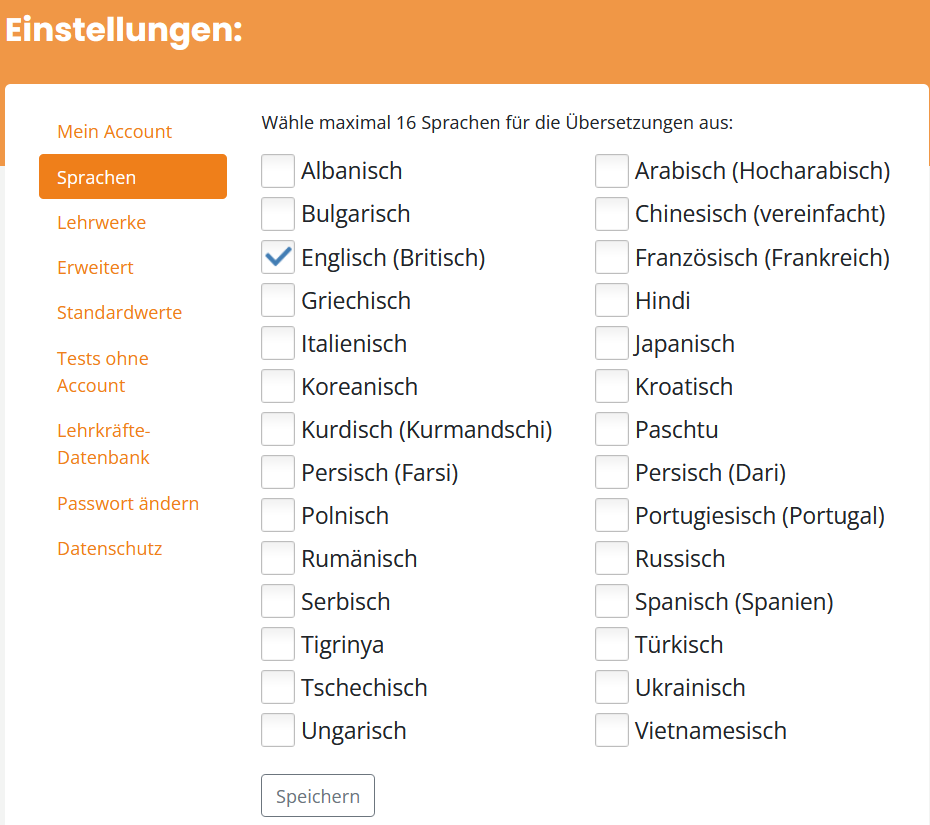Go to the Lehrwerke settings
930x825 pixels.
[x=101, y=222]
